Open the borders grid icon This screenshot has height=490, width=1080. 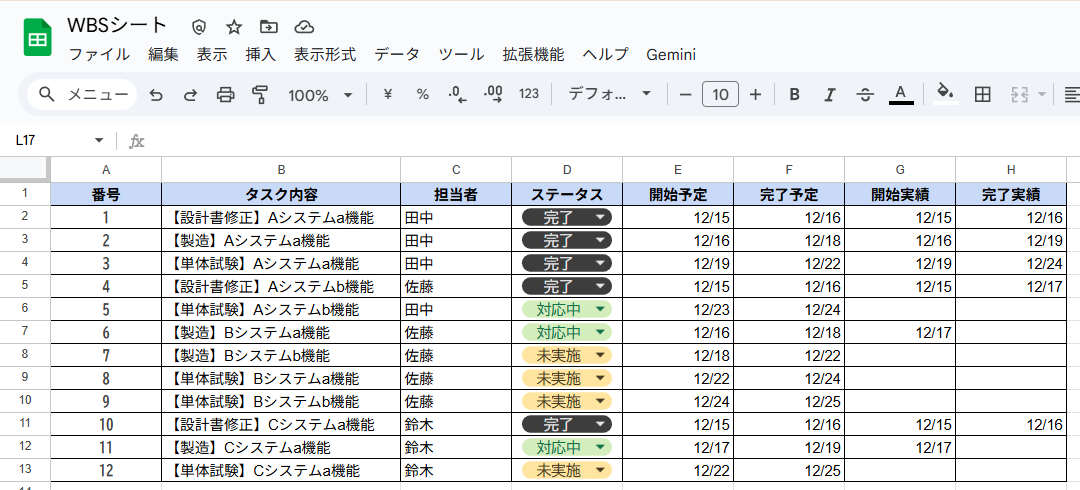(983, 95)
